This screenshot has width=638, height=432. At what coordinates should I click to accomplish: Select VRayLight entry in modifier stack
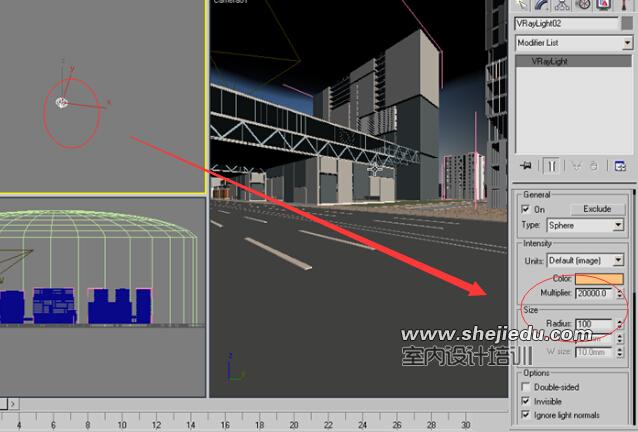coord(574,61)
